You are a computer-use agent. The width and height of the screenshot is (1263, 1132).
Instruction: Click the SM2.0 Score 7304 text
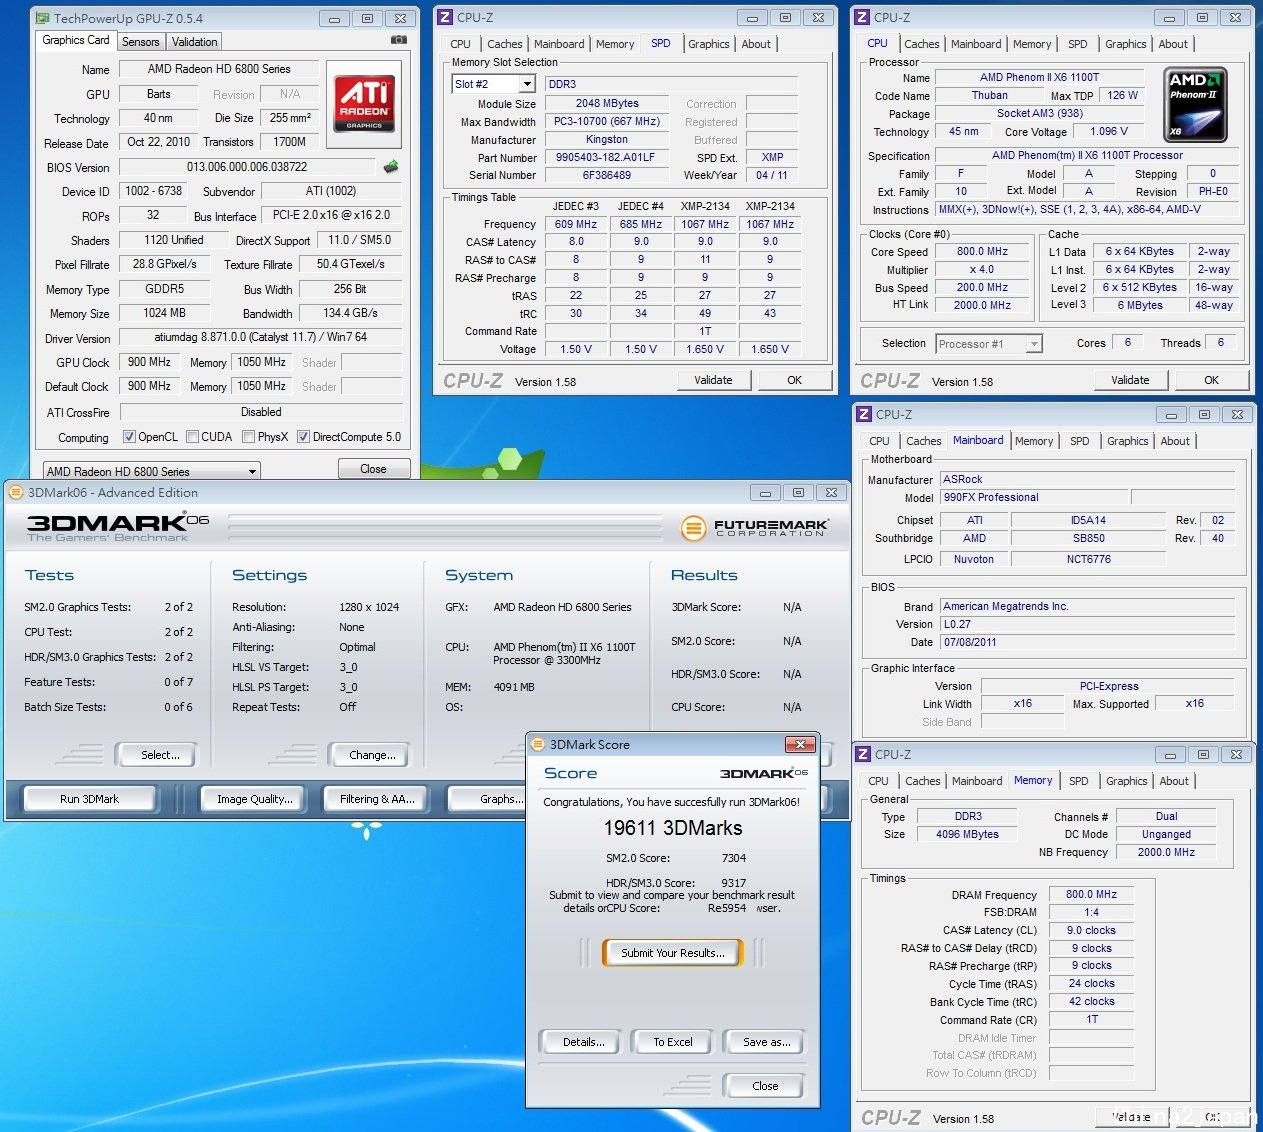pyautogui.click(x=676, y=858)
